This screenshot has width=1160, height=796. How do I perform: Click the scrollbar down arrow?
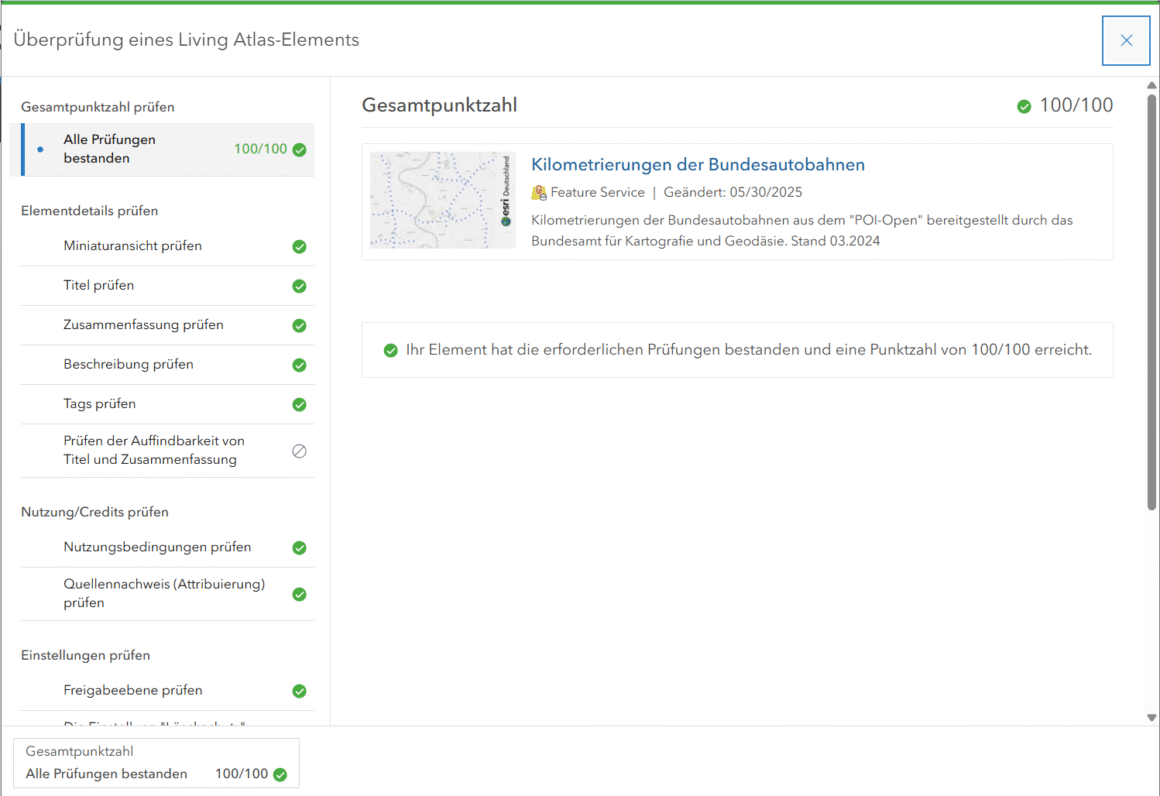click(x=1151, y=718)
